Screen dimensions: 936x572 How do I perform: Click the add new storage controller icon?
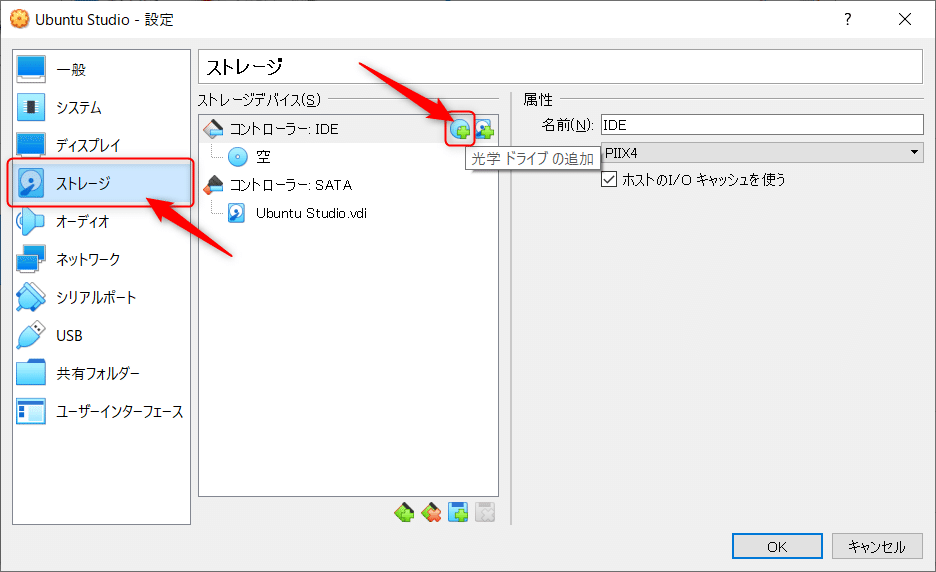pos(404,512)
